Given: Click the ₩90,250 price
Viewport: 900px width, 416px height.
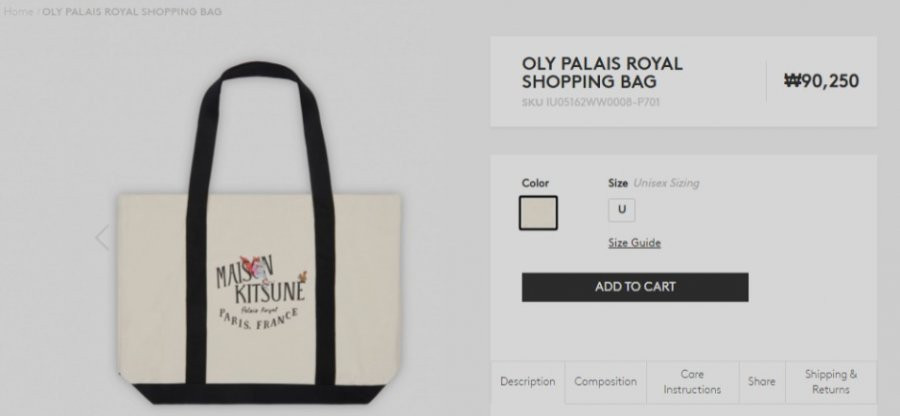Looking at the screenshot, I should (821, 81).
